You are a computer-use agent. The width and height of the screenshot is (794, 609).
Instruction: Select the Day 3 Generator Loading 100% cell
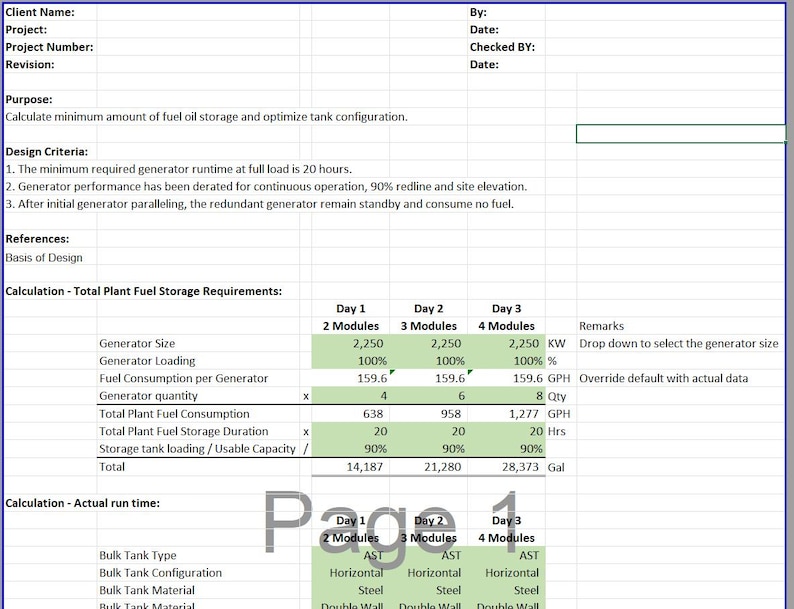[x=506, y=361]
